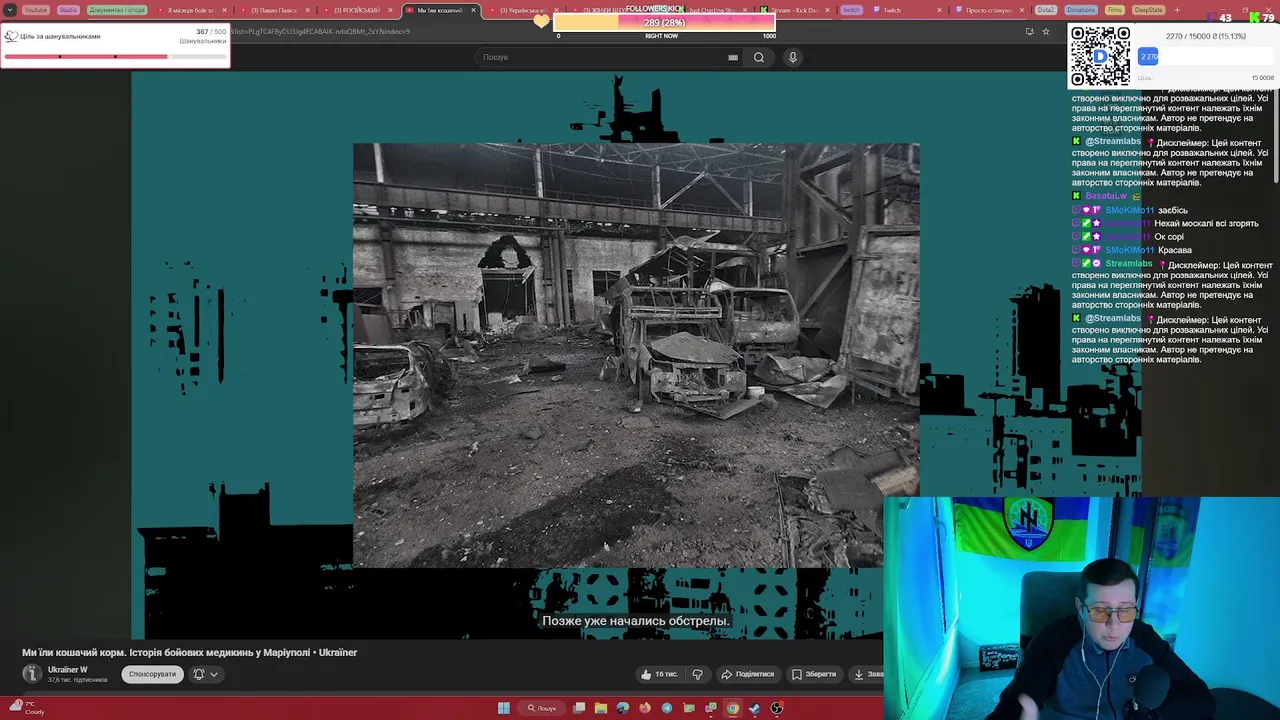
Task: Switch to the 8 місяців боїв tab
Action: [x=190, y=10]
